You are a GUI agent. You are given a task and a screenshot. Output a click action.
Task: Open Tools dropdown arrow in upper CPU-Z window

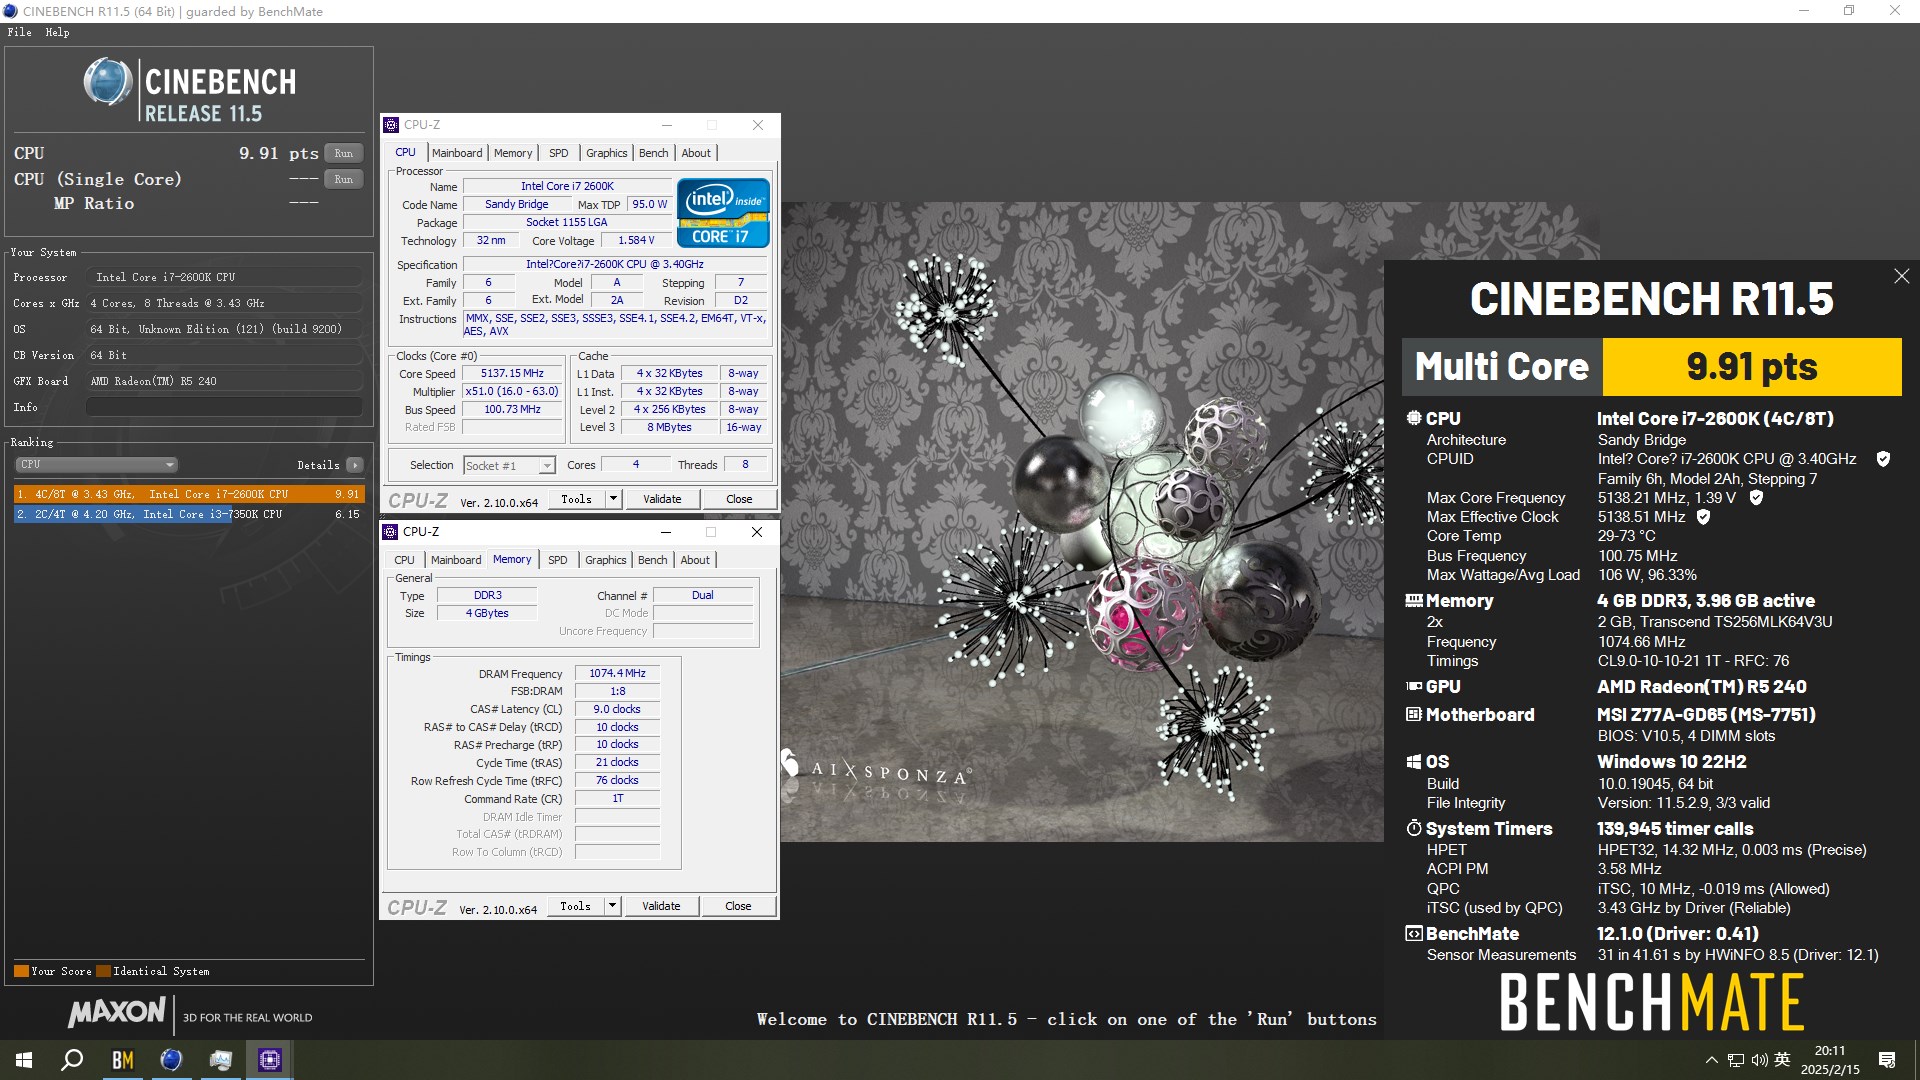tap(613, 499)
